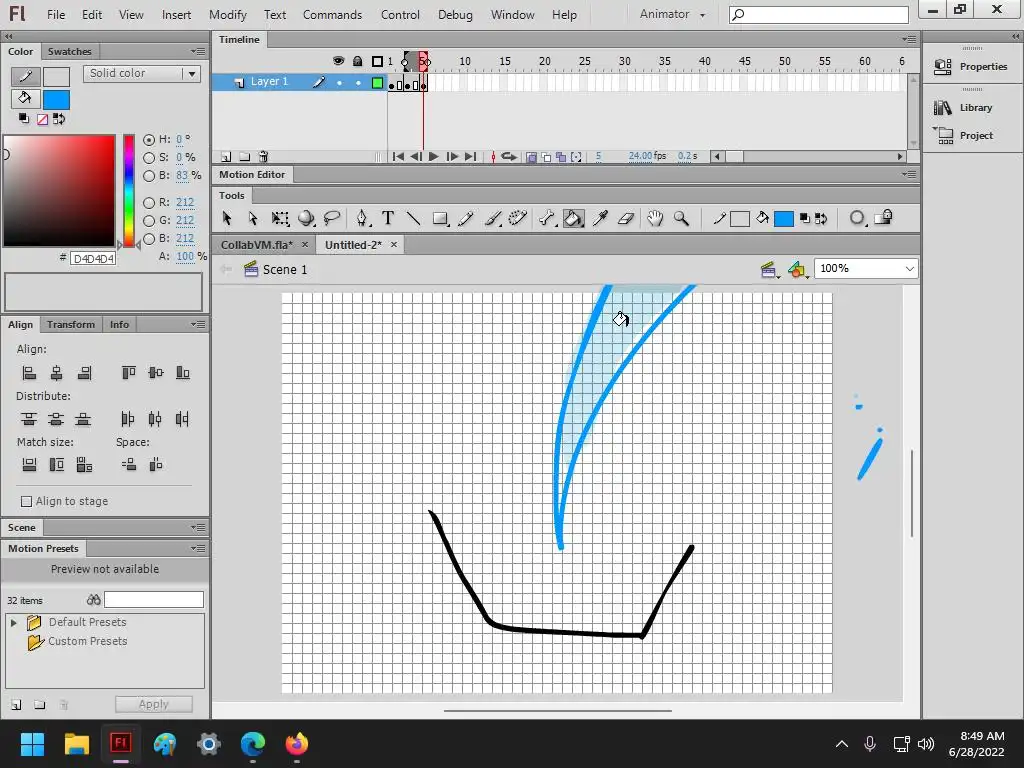The width and height of the screenshot is (1024, 768).
Task: Select the Rectangle tool
Action: 440,218
